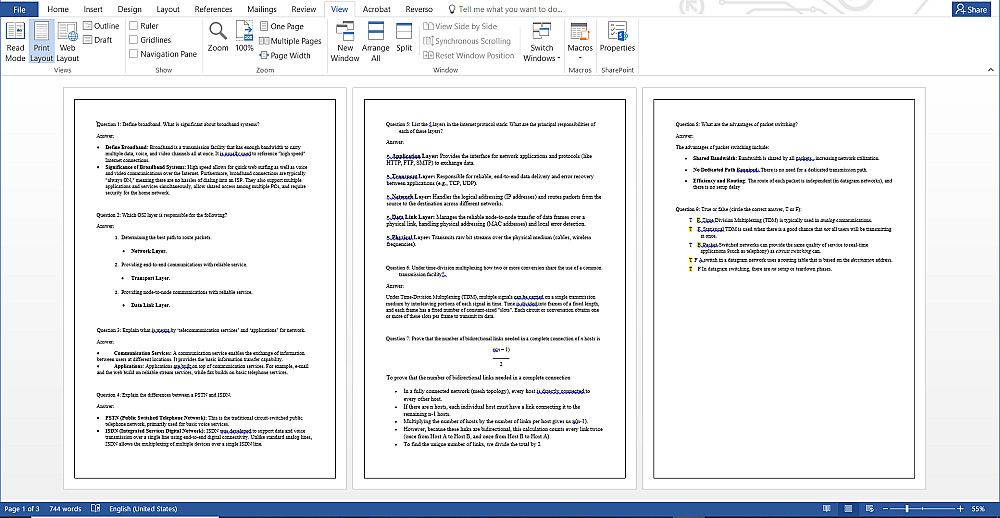Screen dimensions: 1000x518
Task: Click Reset Window Position
Action: click(469, 56)
